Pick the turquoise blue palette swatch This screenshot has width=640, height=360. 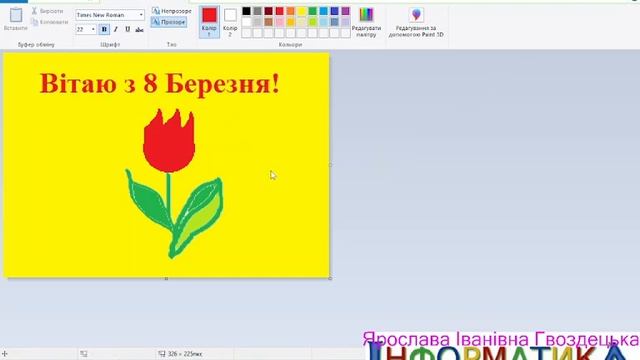click(x=324, y=11)
